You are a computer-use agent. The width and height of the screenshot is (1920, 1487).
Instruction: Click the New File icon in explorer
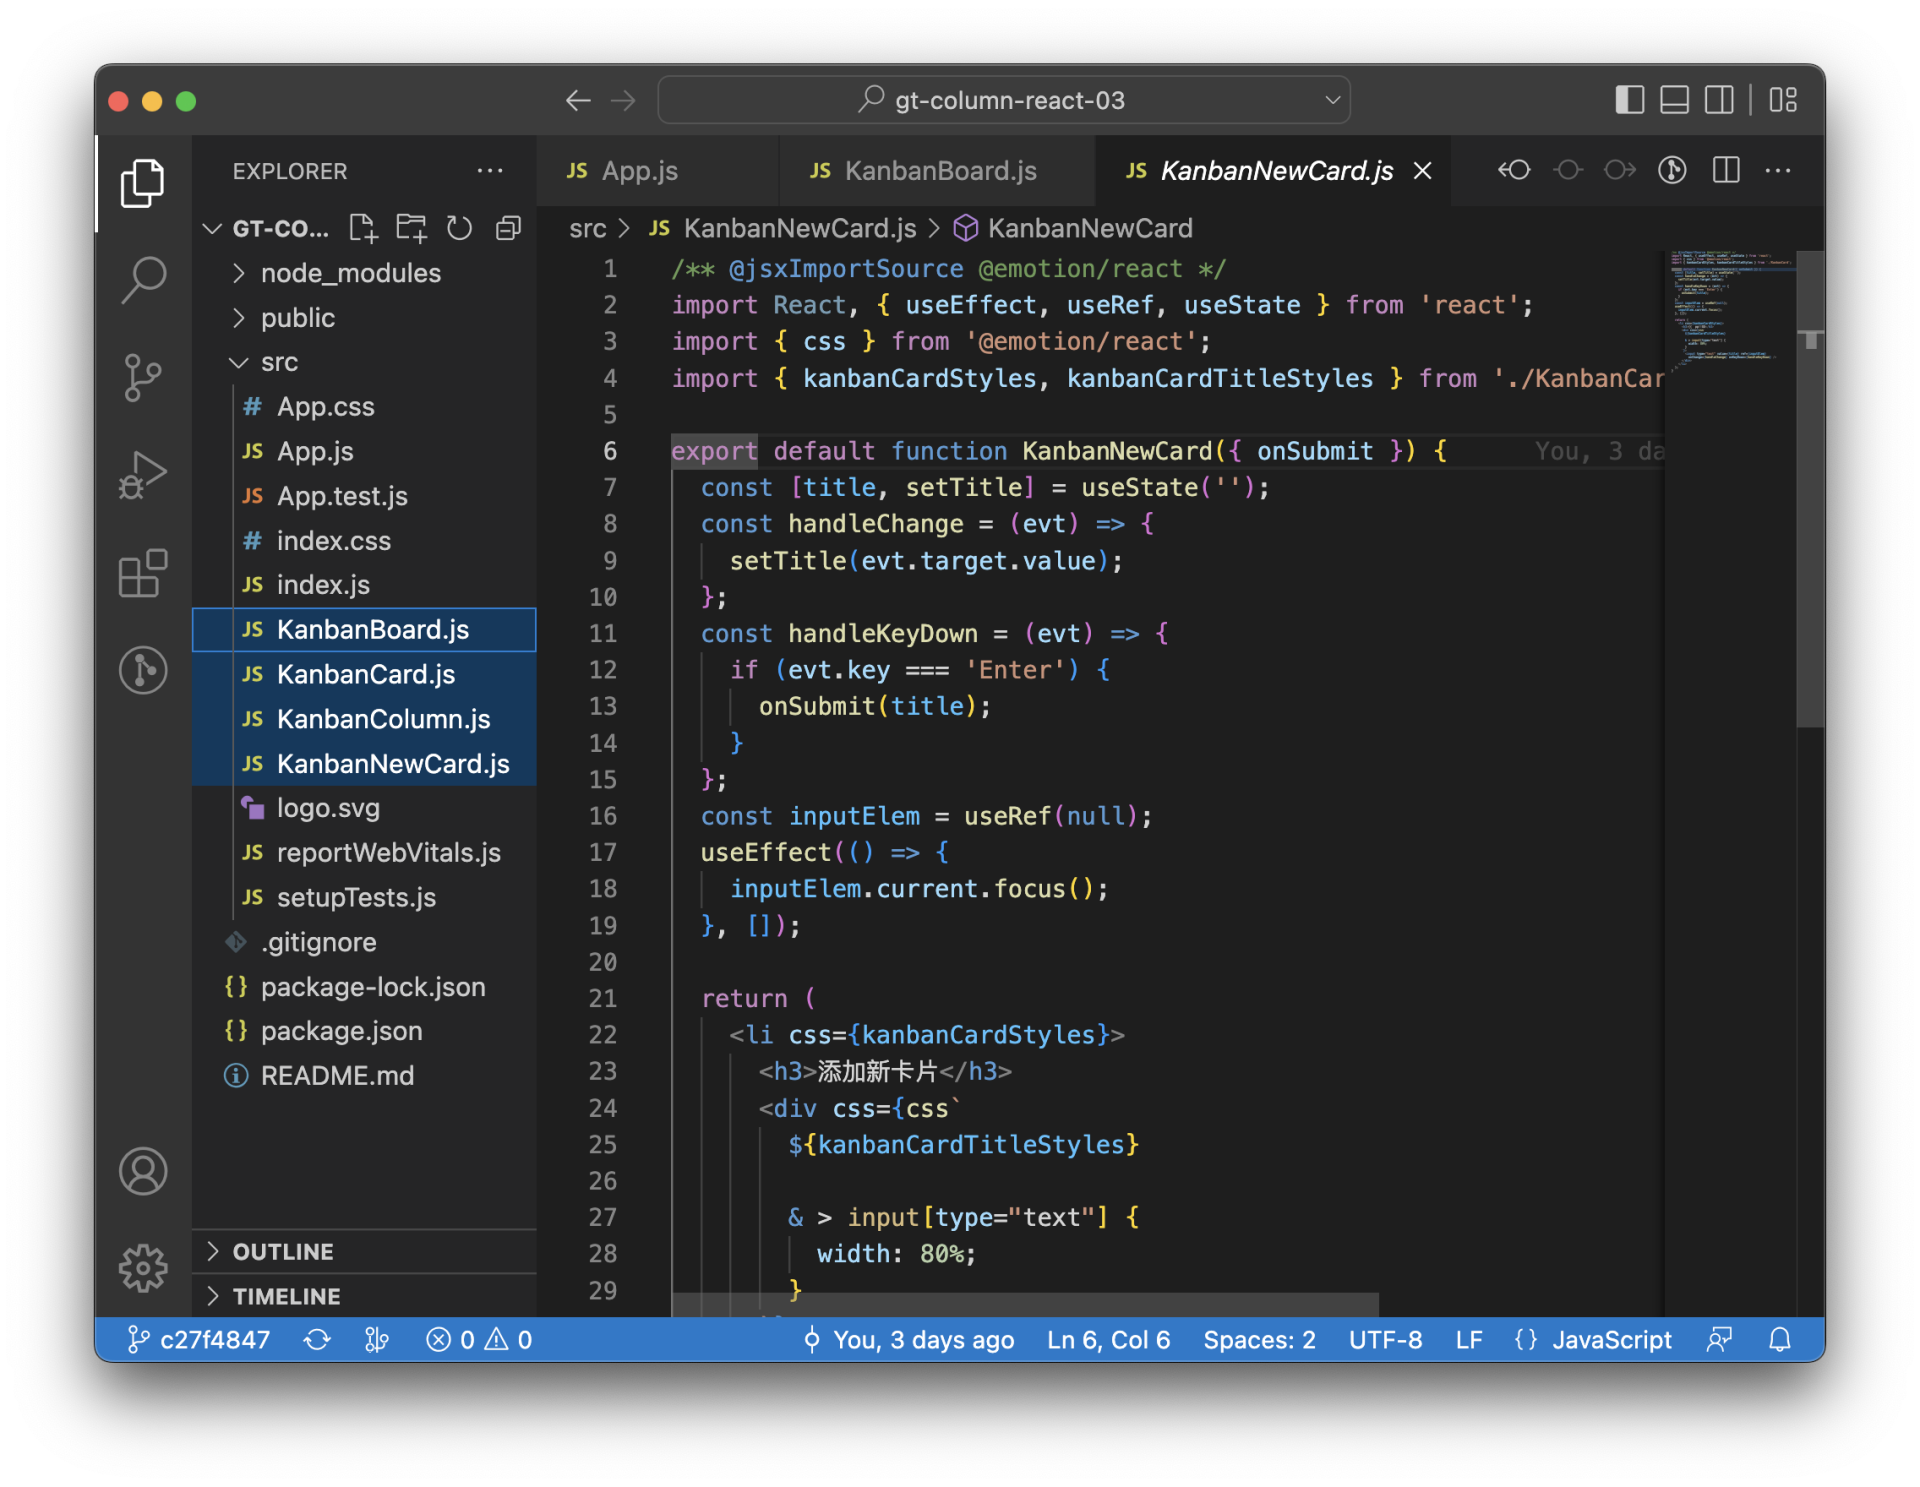363,228
